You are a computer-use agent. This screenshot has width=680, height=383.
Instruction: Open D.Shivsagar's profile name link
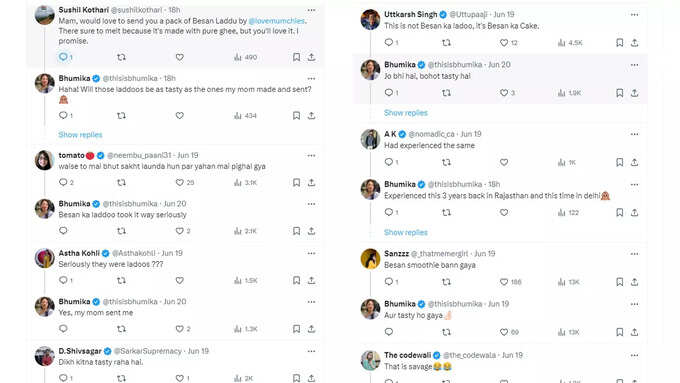(80, 351)
